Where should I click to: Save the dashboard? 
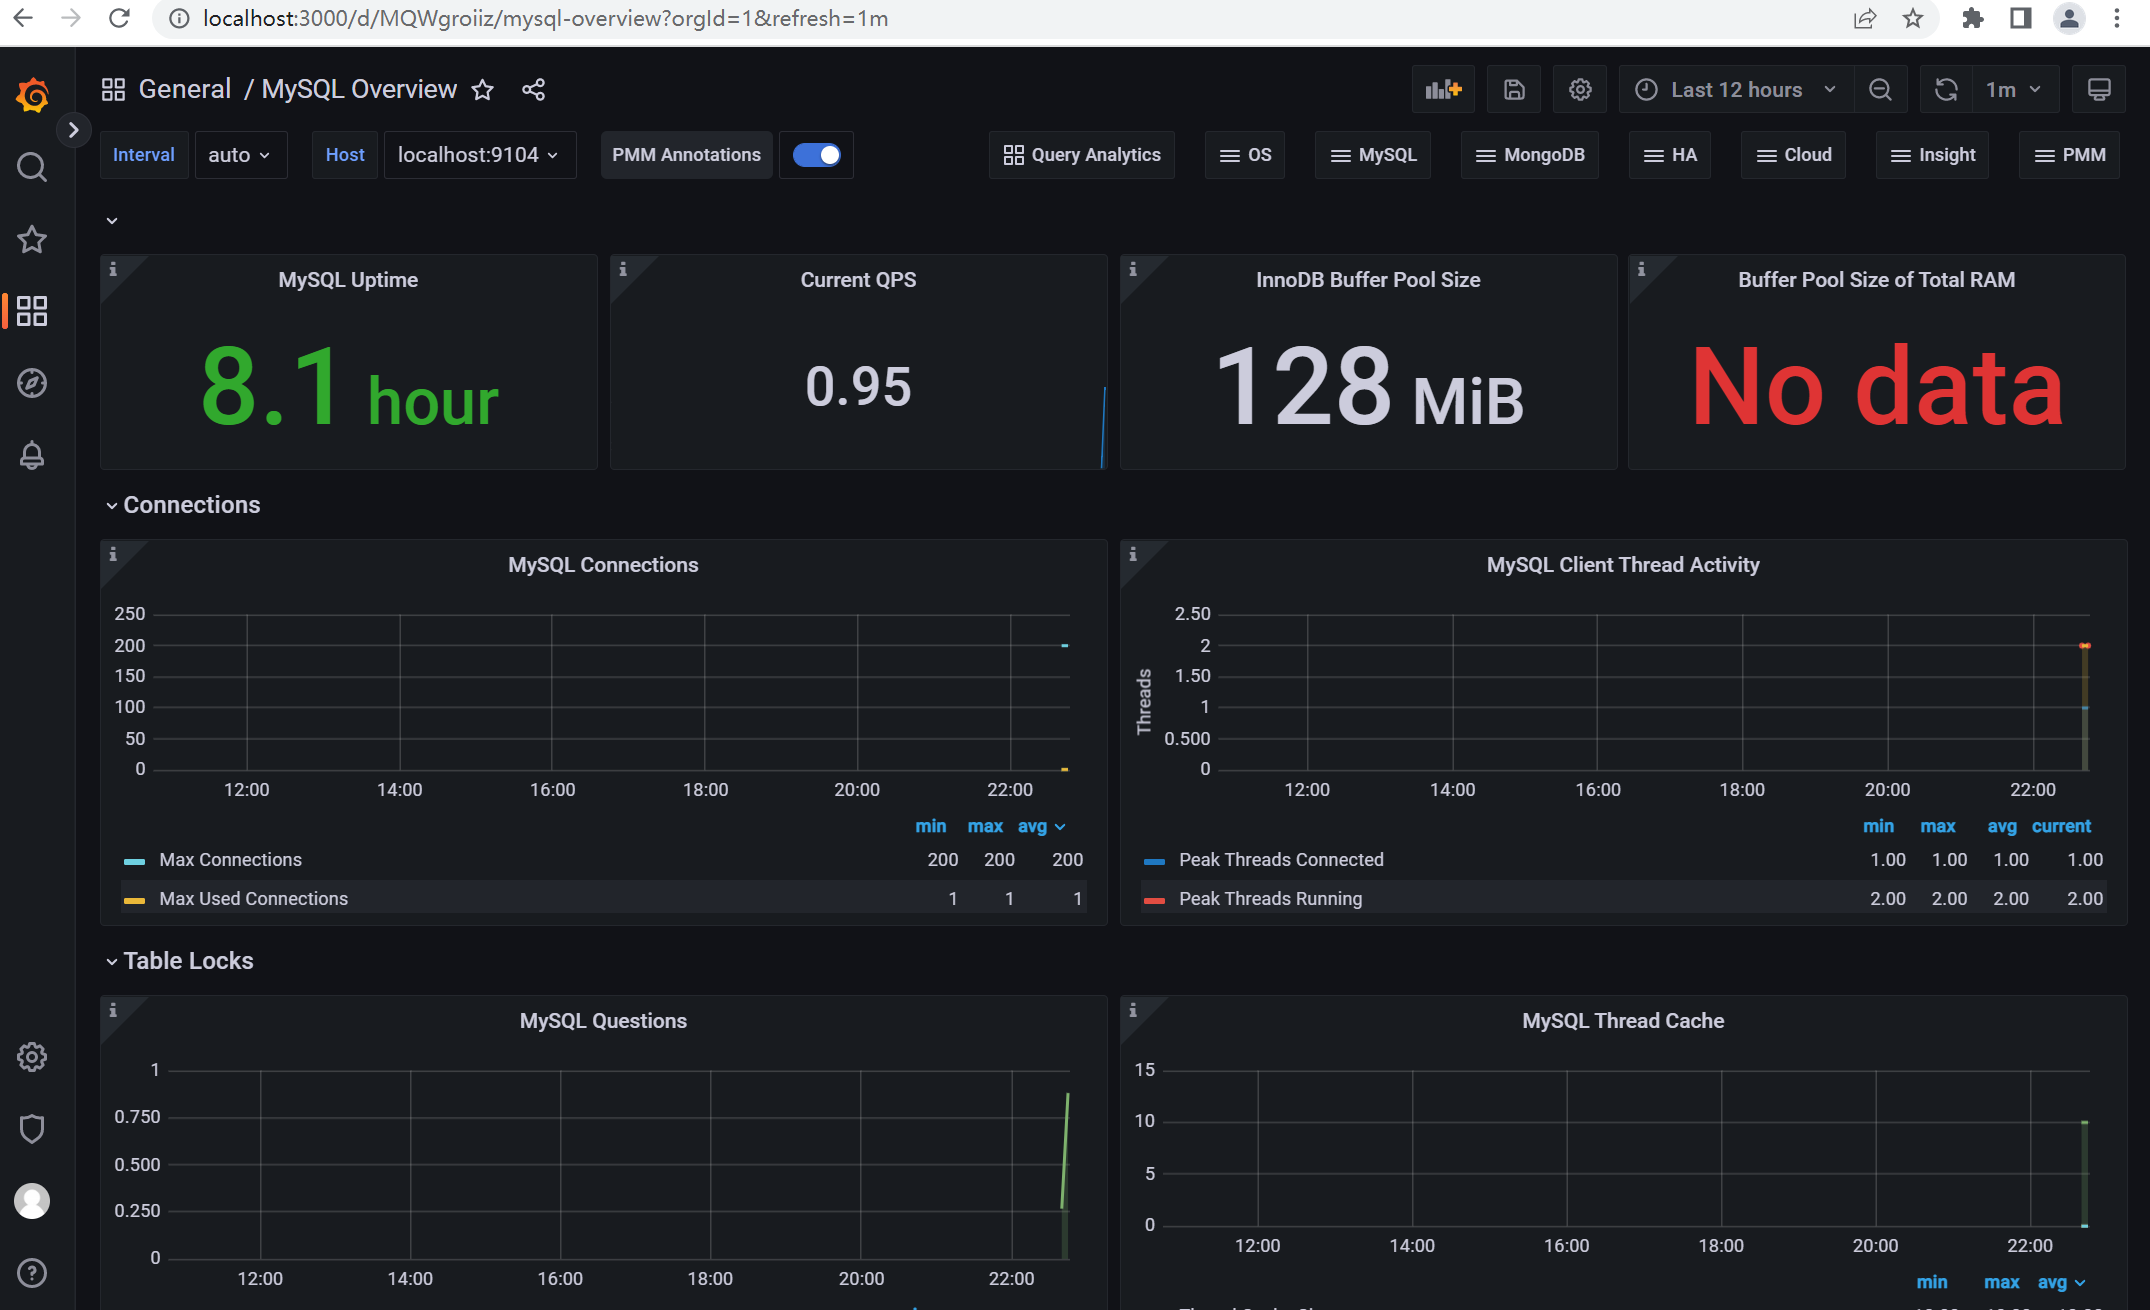click(1514, 90)
